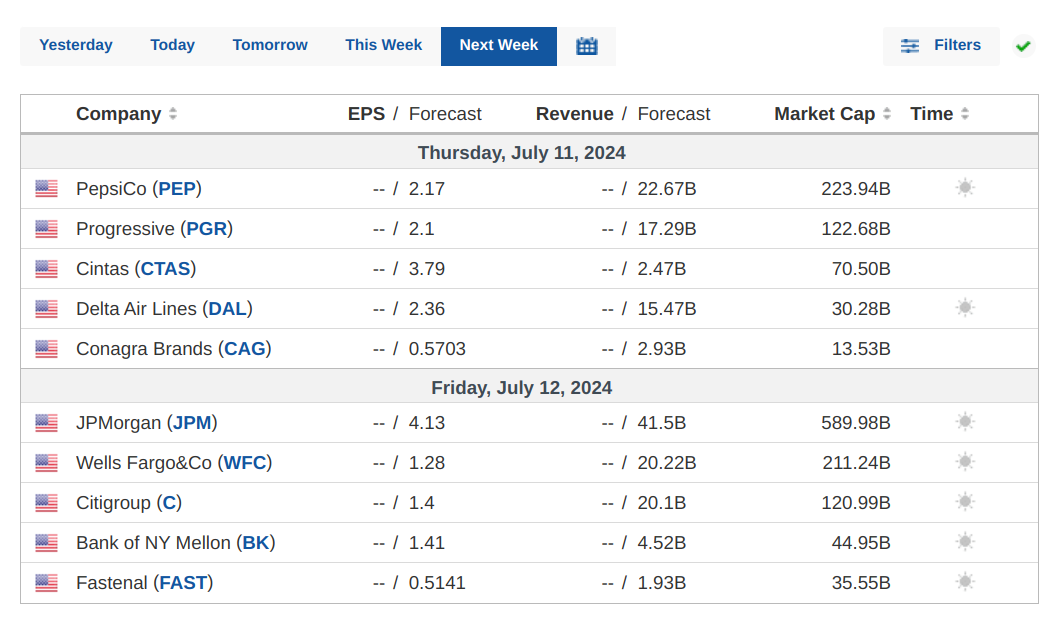Click the sun time icon for JPMorgan

pyautogui.click(x=965, y=422)
